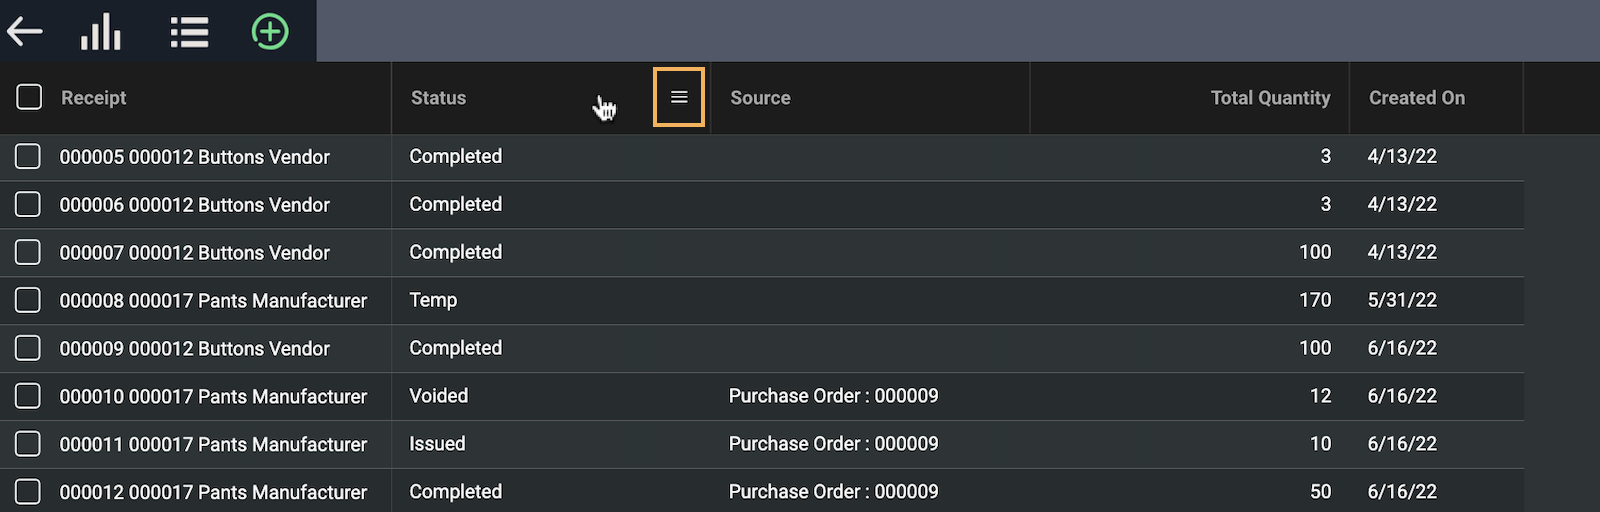Open receipt 000012 Pants Manufacturer
Screen dimensions: 1600x512
click(213, 492)
